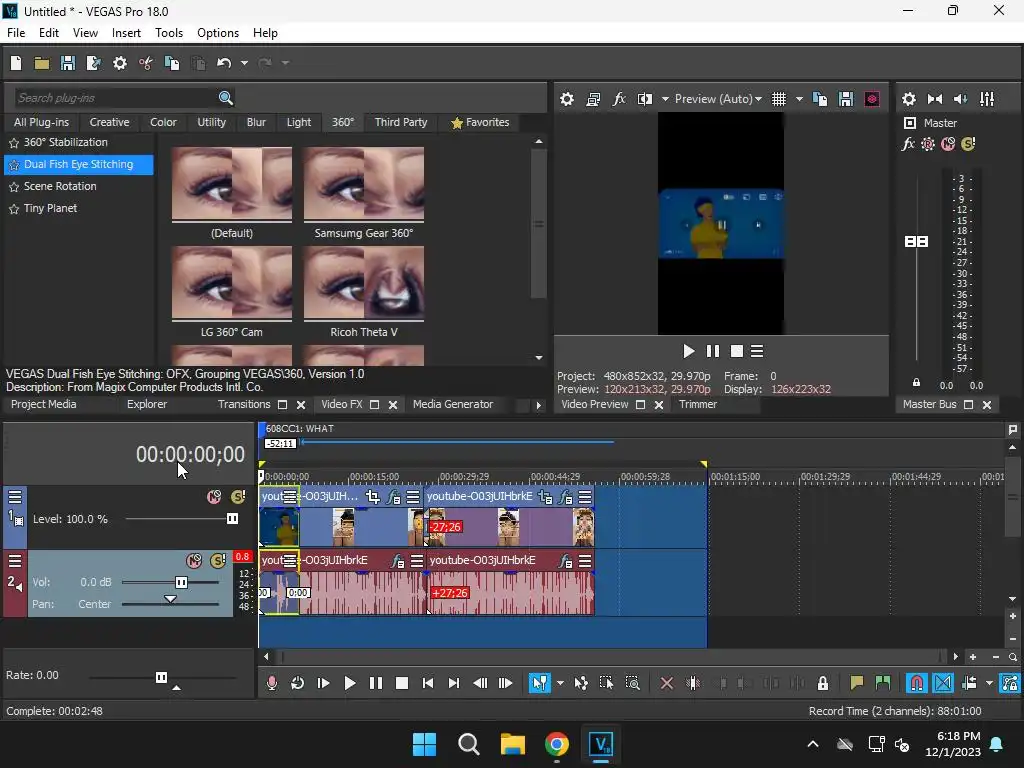Viewport: 1024px width, 768px height.
Task: Select the Scene Rotation plug-in
Action: 60,186
